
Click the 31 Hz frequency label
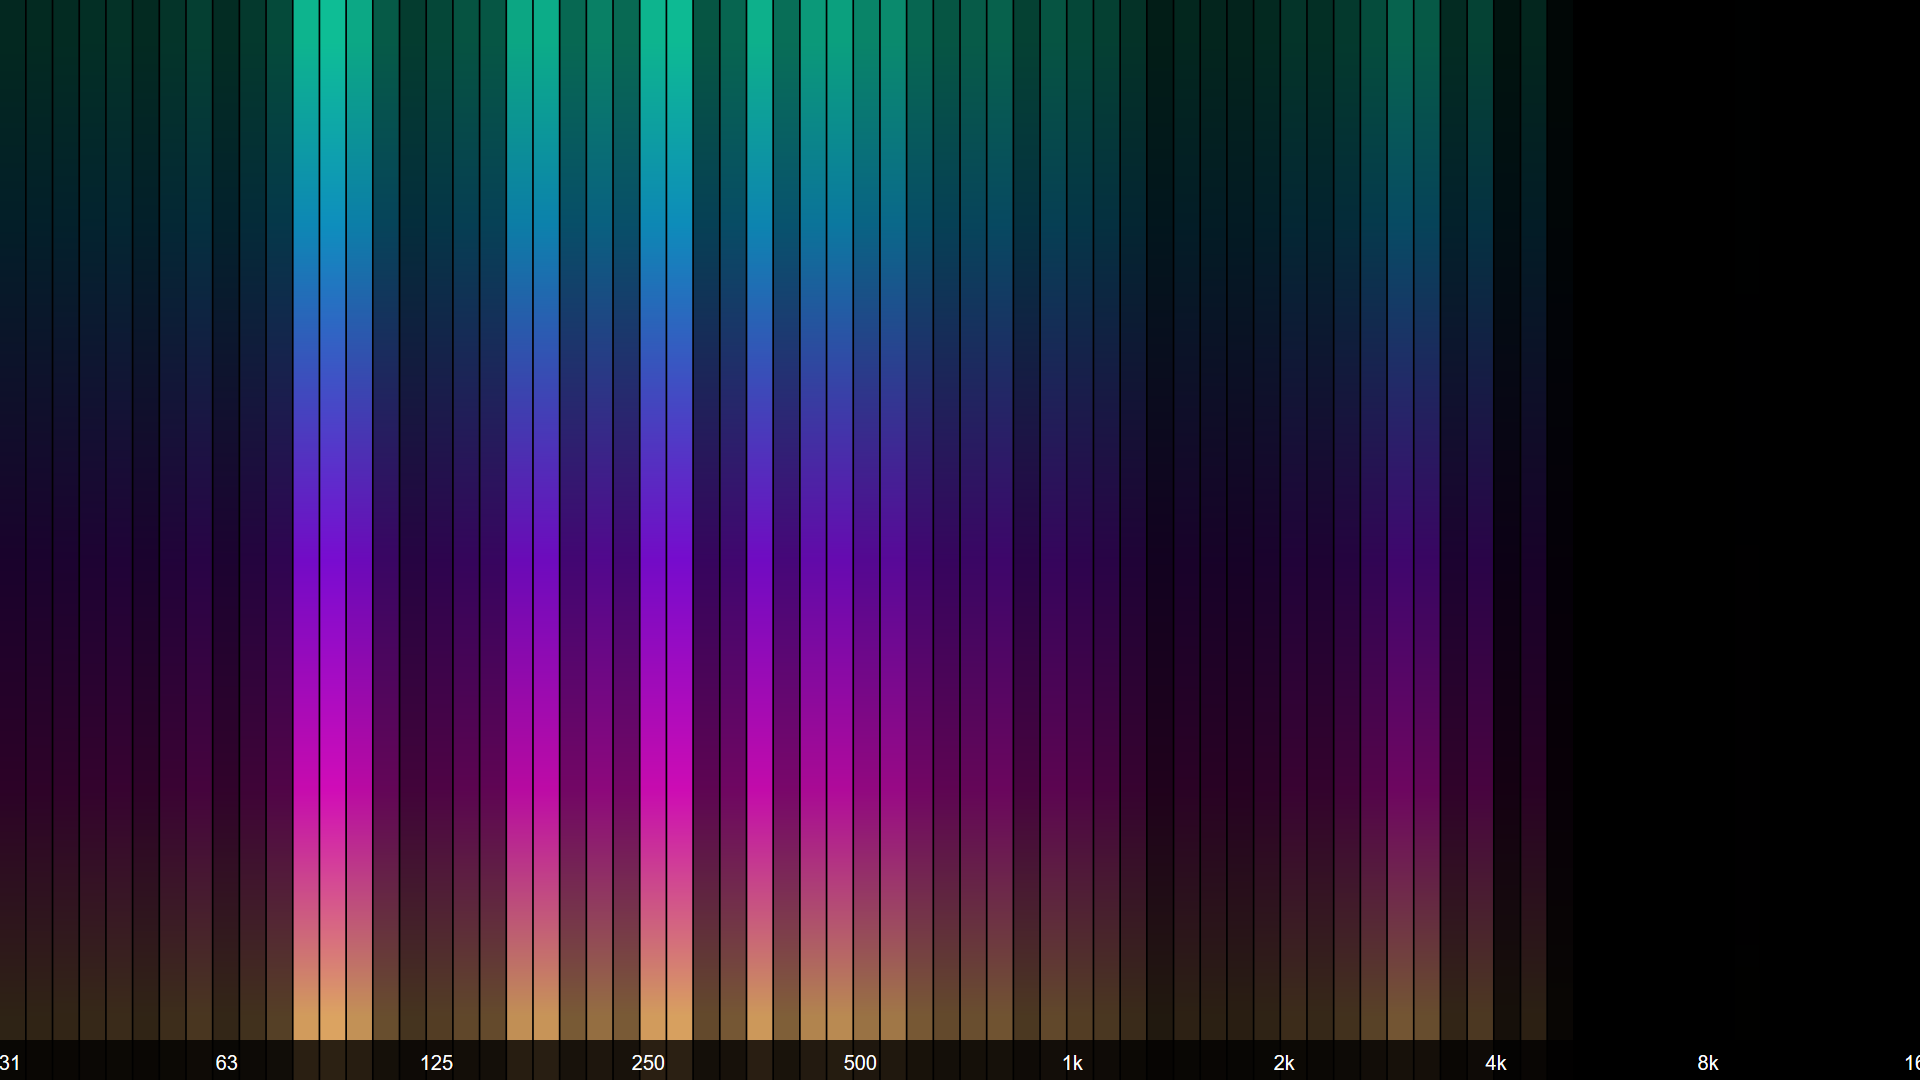(10, 1063)
